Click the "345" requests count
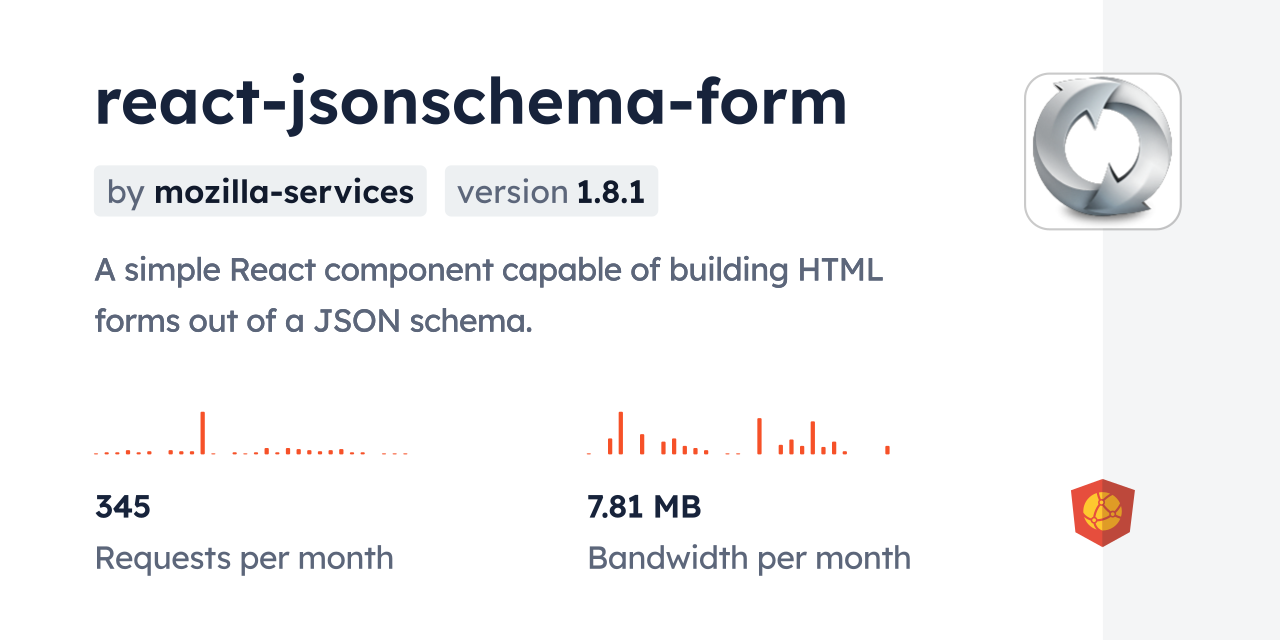Viewport: 1280px width, 640px height. 123,507
